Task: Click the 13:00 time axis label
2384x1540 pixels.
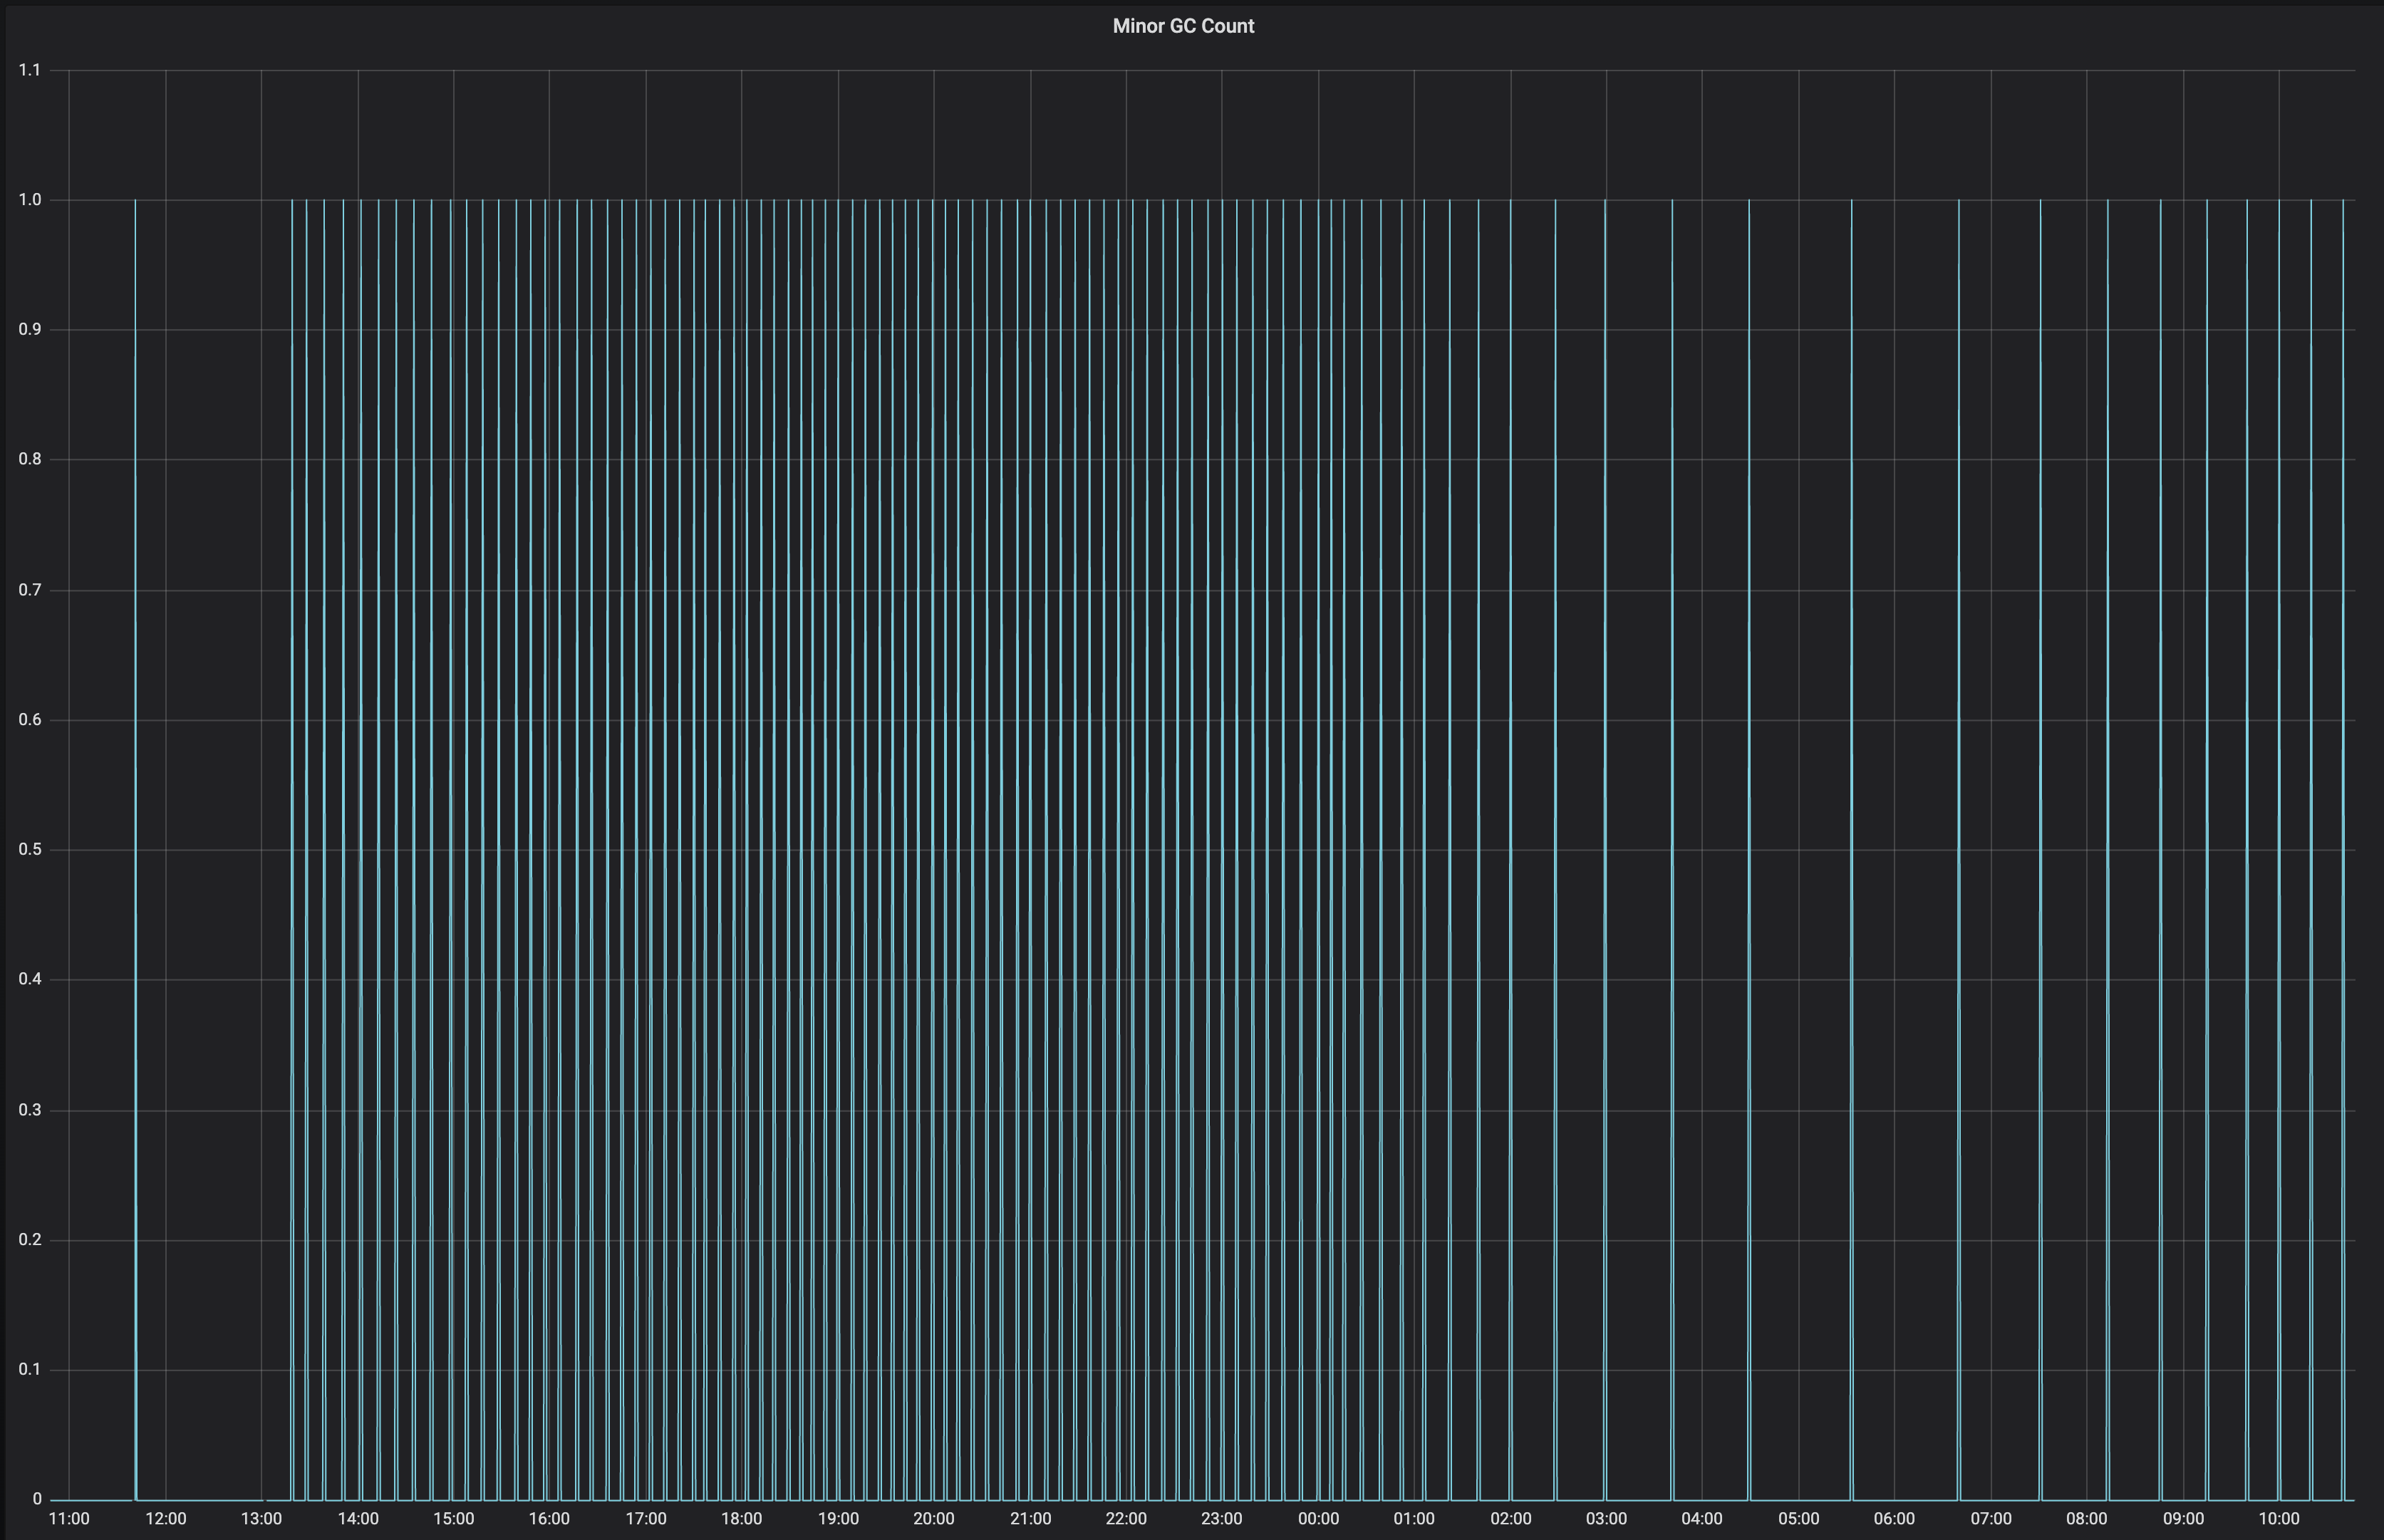Action: (x=261, y=1519)
